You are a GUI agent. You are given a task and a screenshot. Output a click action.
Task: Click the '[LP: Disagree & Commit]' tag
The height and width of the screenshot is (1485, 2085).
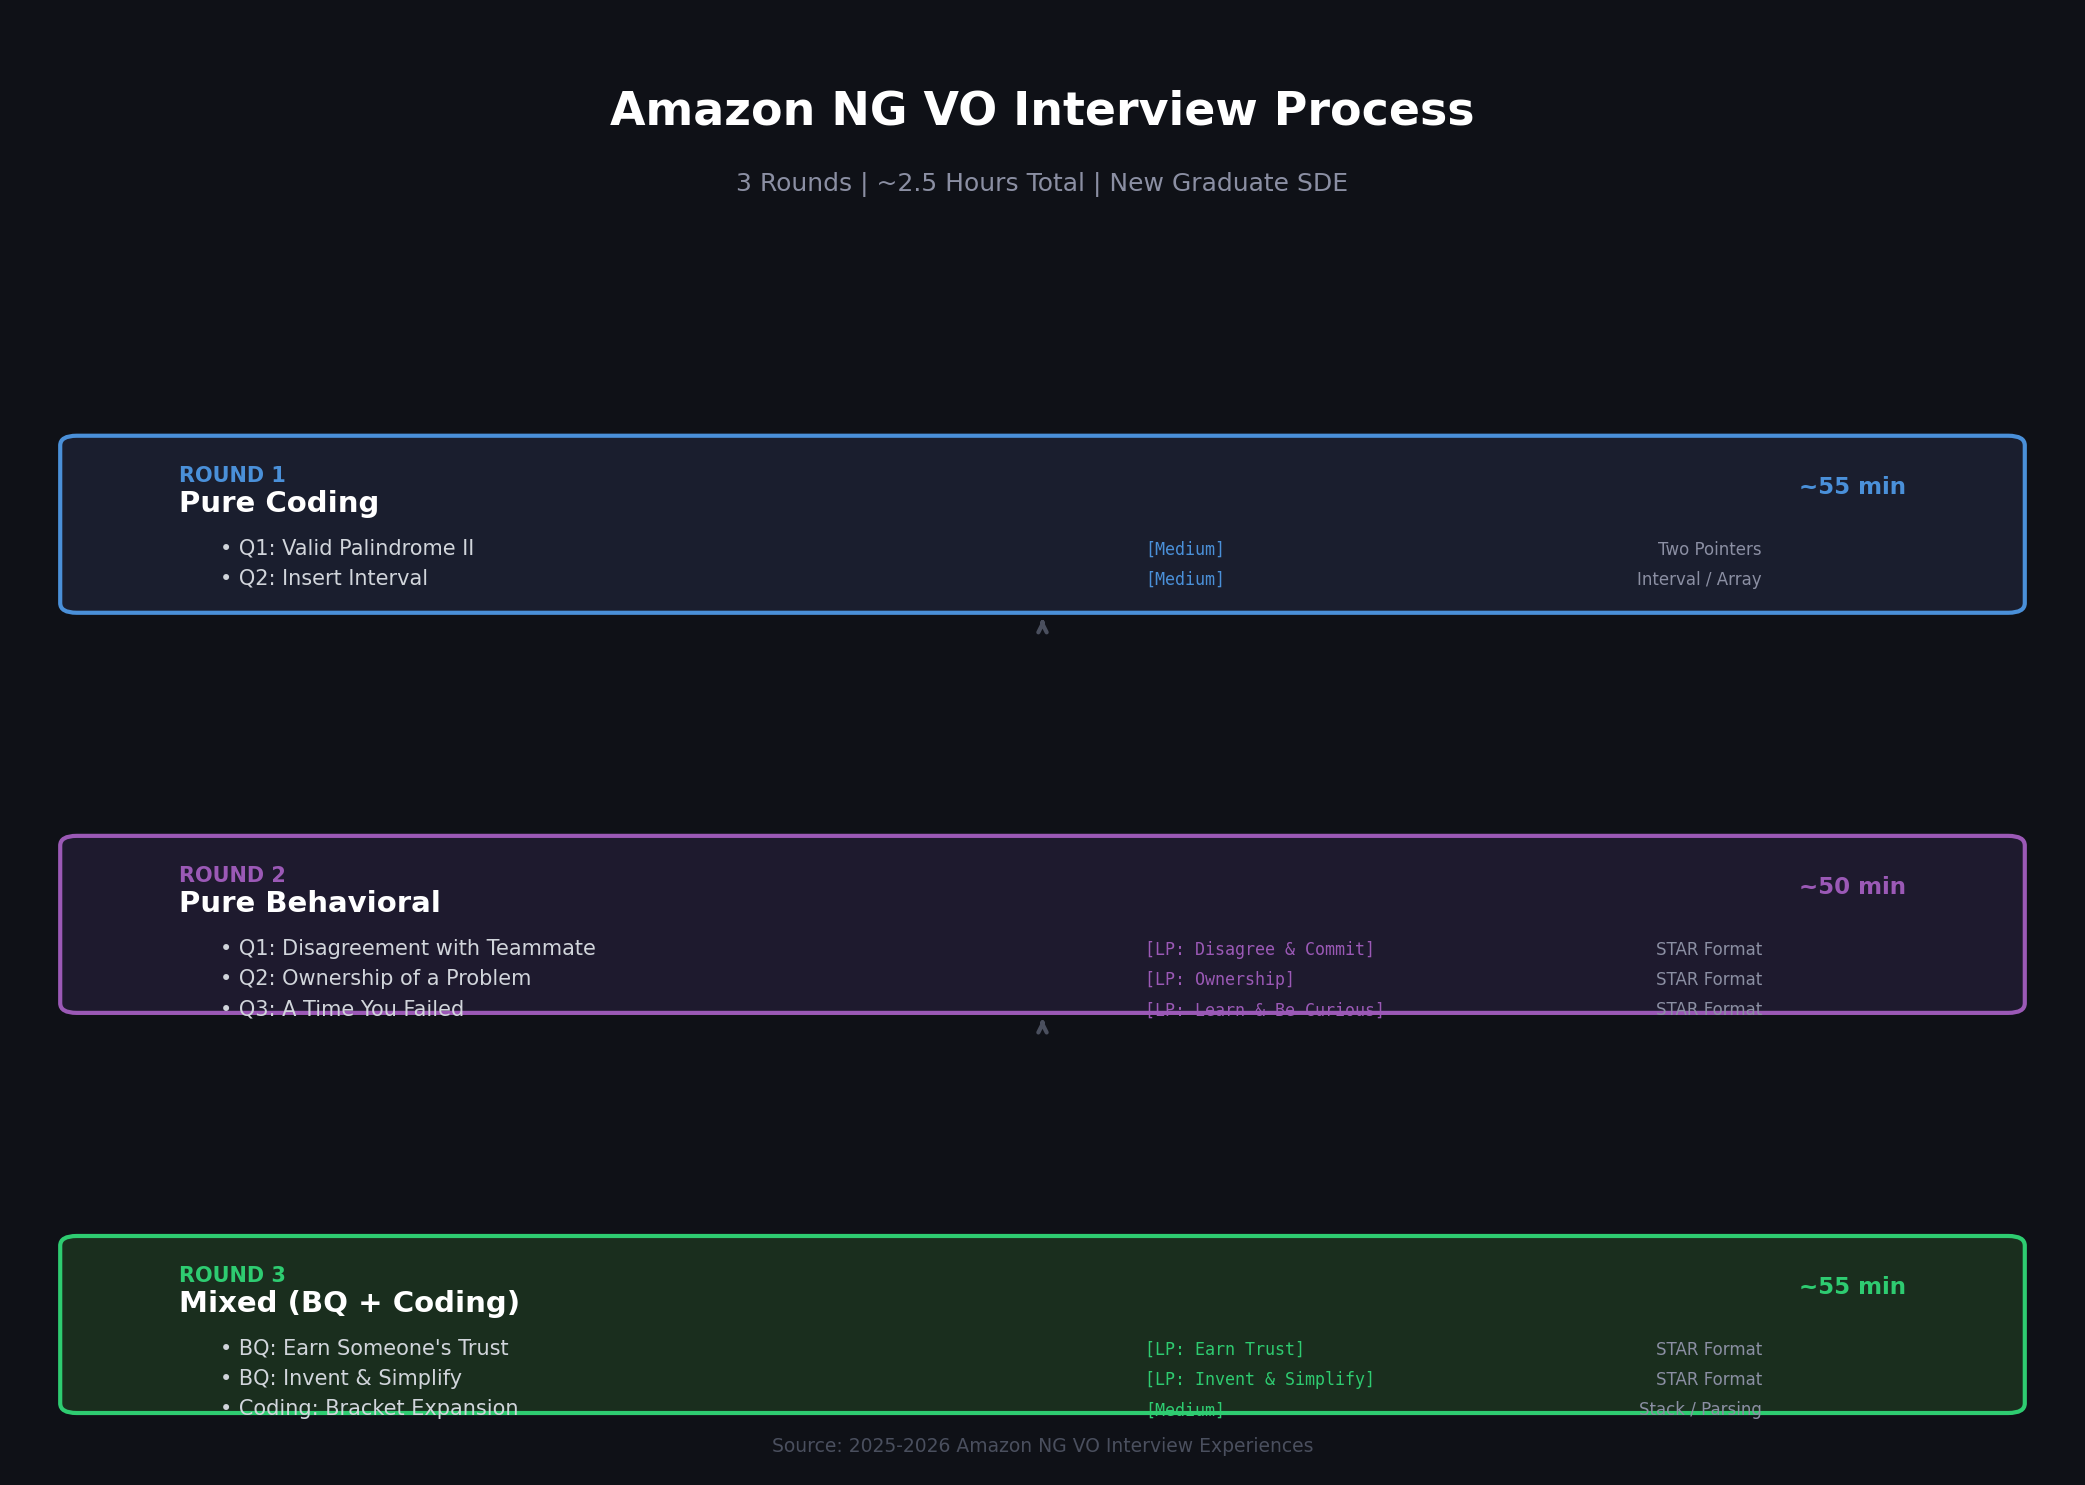[1260, 949]
